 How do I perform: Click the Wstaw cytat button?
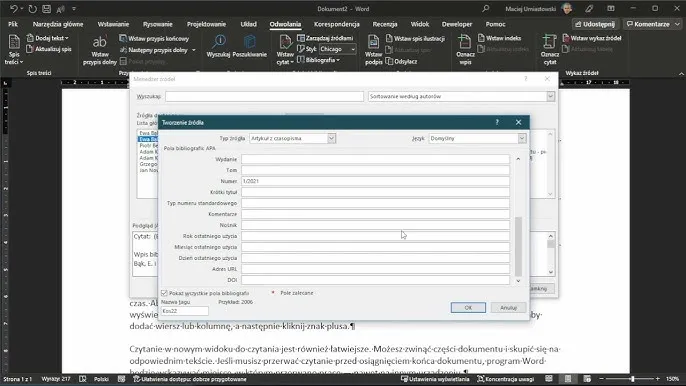(285, 50)
